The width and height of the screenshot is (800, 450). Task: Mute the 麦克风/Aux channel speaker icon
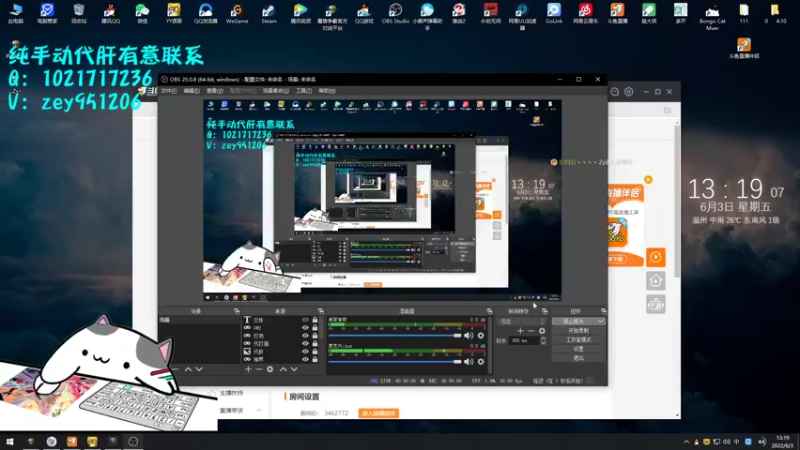pyautogui.click(x=468, y=362)
